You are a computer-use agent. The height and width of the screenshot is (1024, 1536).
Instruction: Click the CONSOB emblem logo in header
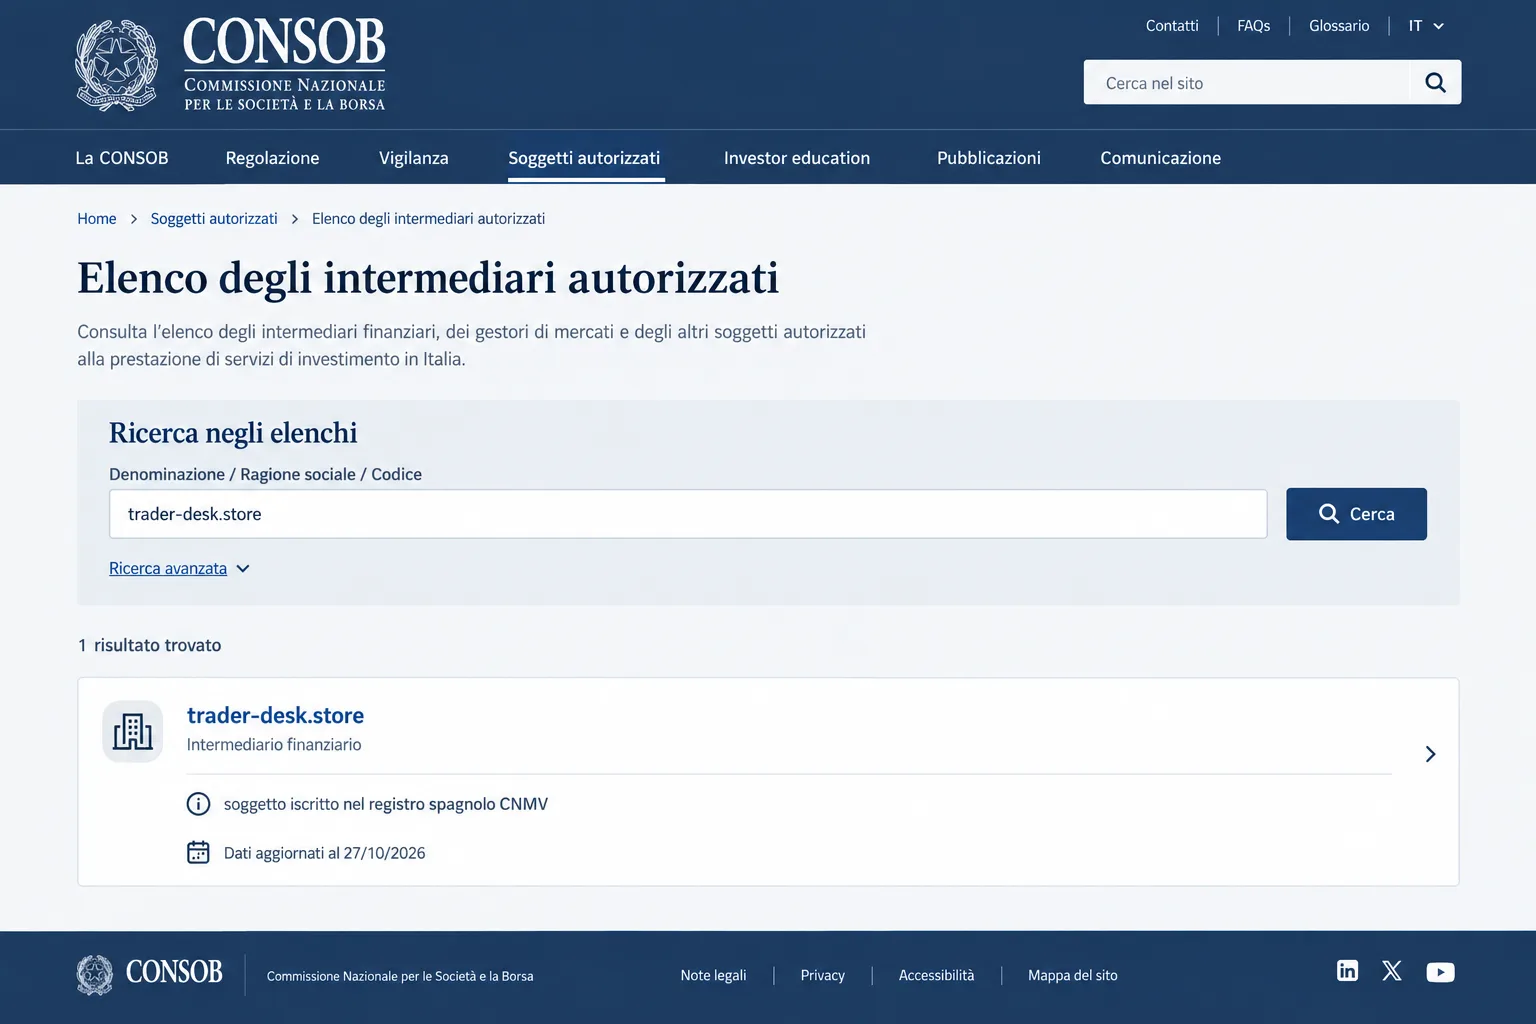click(116, 65)
